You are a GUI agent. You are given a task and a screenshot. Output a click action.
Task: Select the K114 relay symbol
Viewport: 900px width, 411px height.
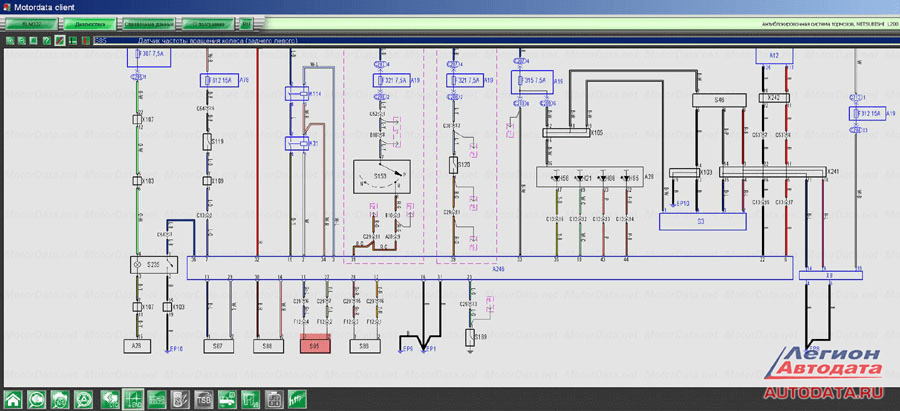298,94
